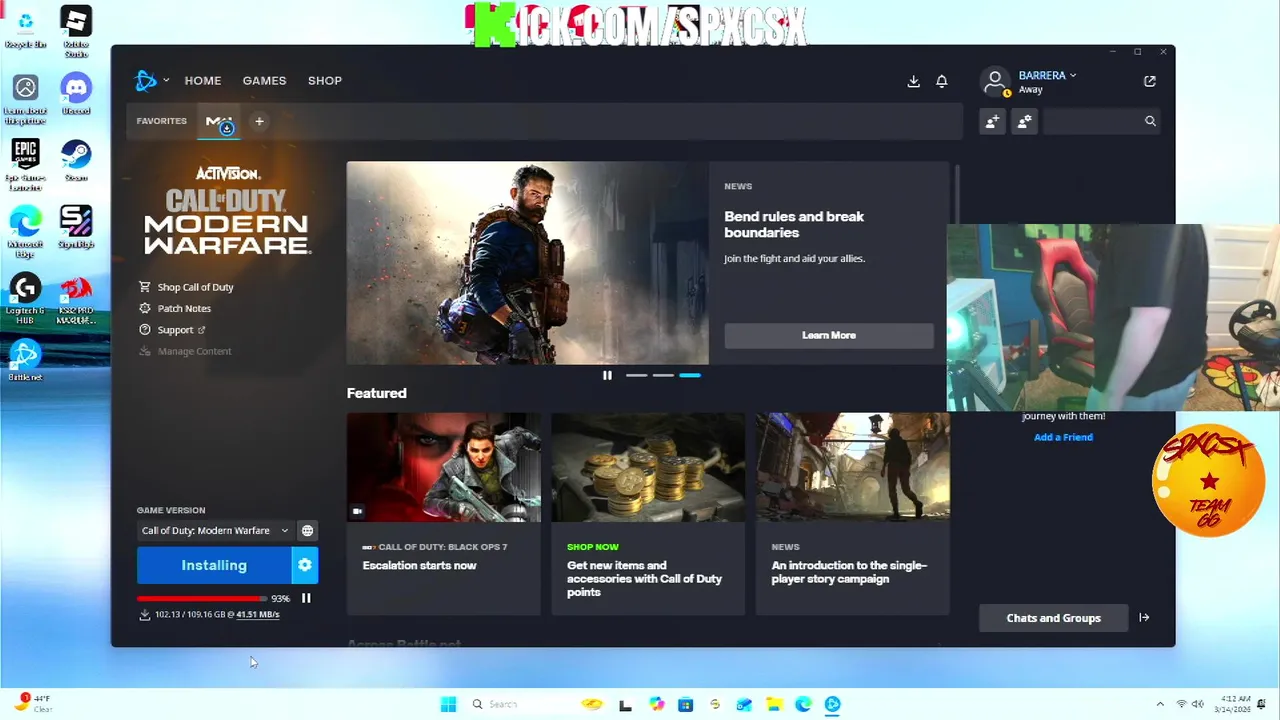Select the first carousel slide indicator
This screenshot has height=720, width=1280.
click(636, 375)
